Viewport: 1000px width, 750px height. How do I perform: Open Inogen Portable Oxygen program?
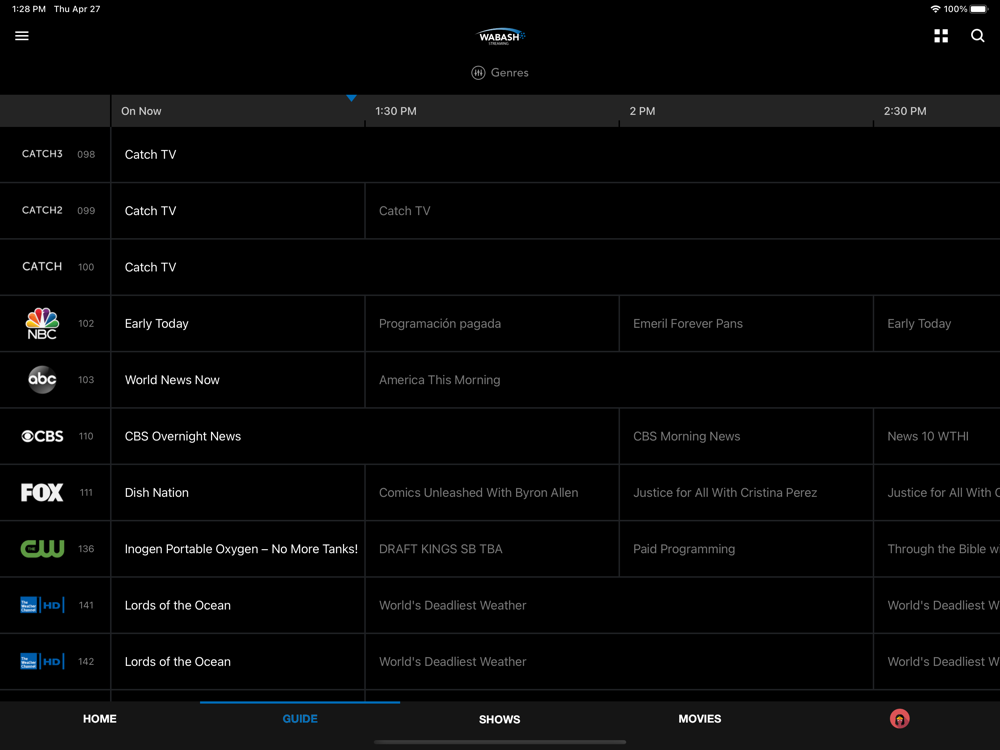tap(238, 548)
